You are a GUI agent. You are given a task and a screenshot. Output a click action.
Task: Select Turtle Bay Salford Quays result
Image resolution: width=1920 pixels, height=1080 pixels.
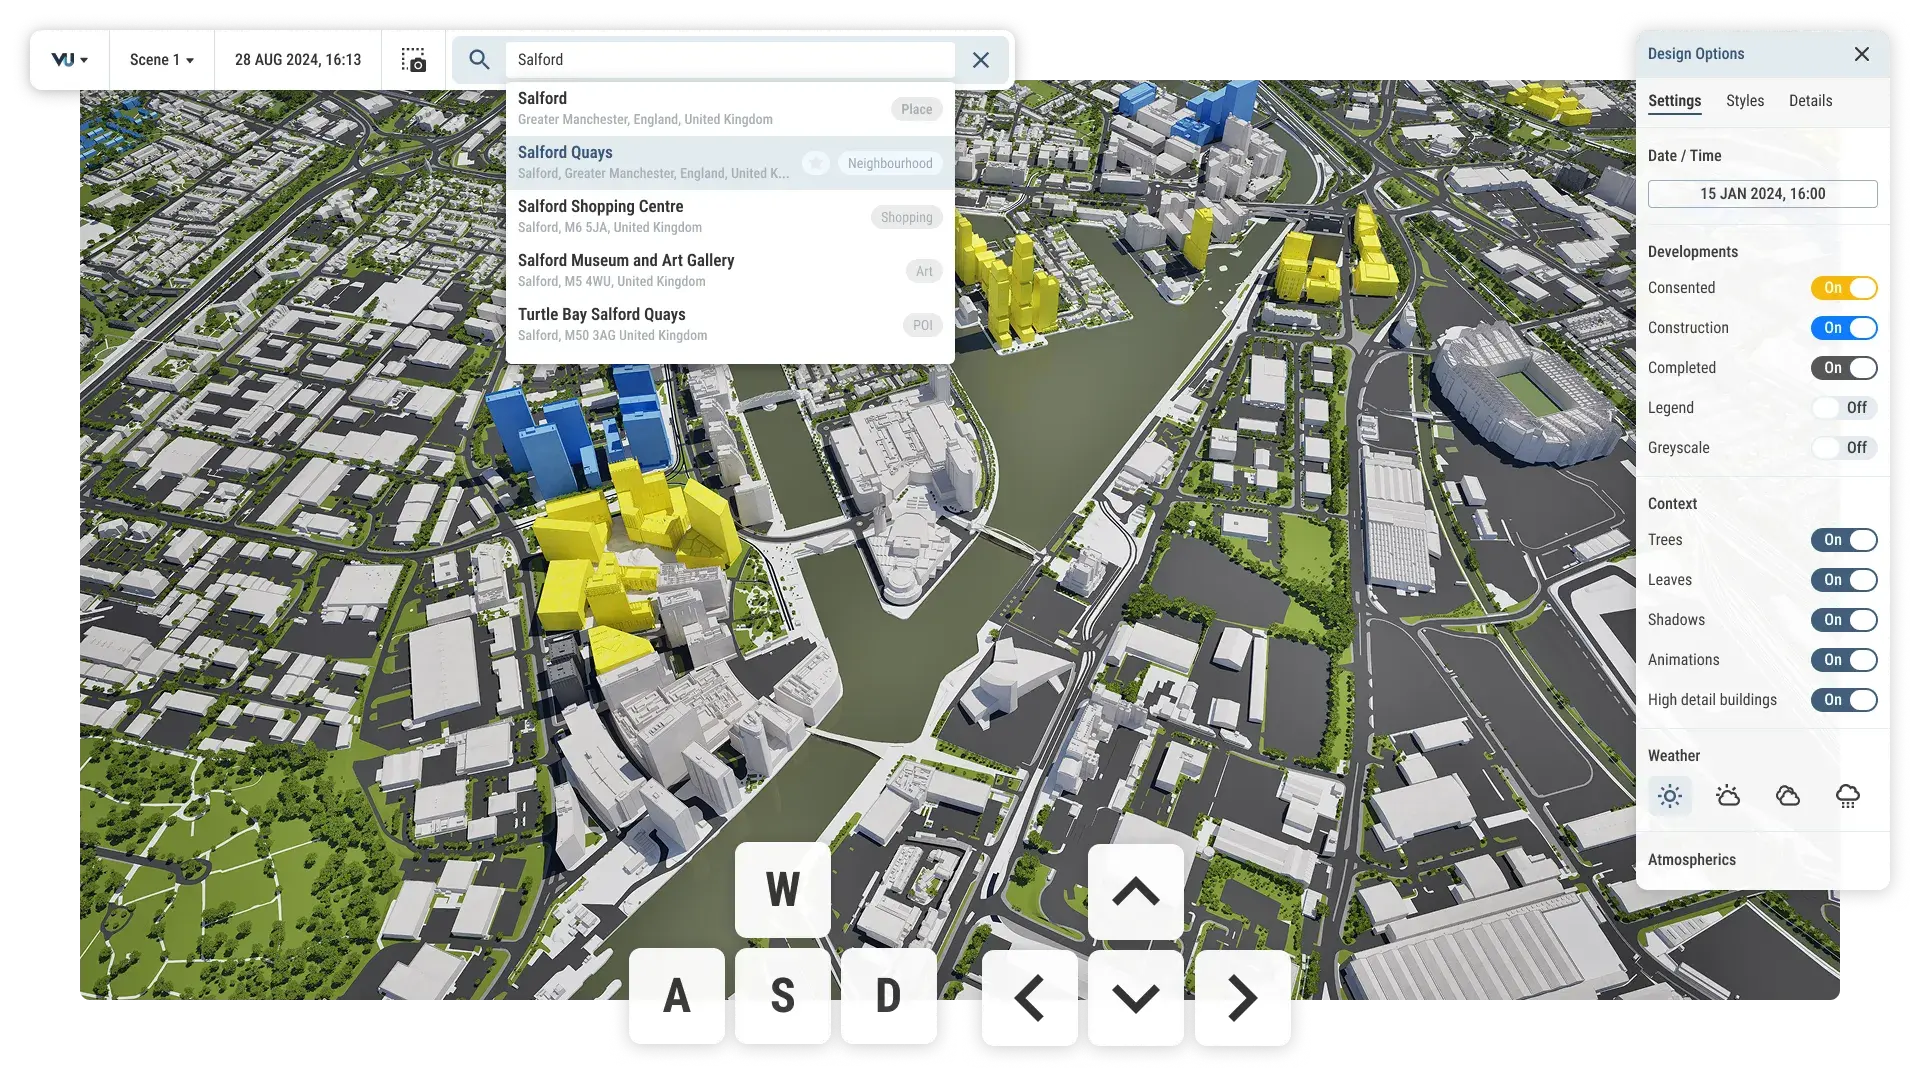coord(730,325)
